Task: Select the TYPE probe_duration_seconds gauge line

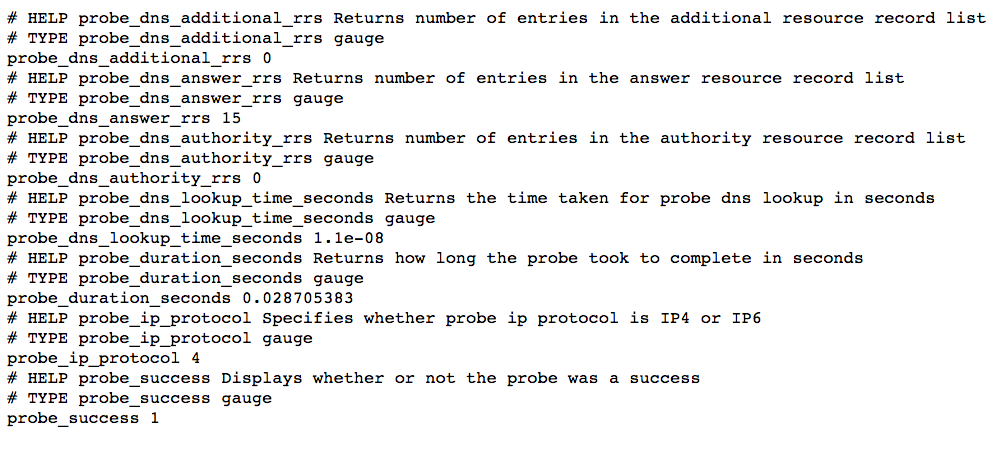Action: (185, 278)
